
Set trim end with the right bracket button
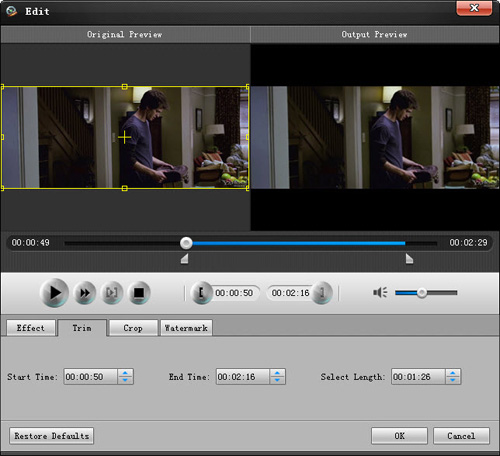[x=322, y=293]
